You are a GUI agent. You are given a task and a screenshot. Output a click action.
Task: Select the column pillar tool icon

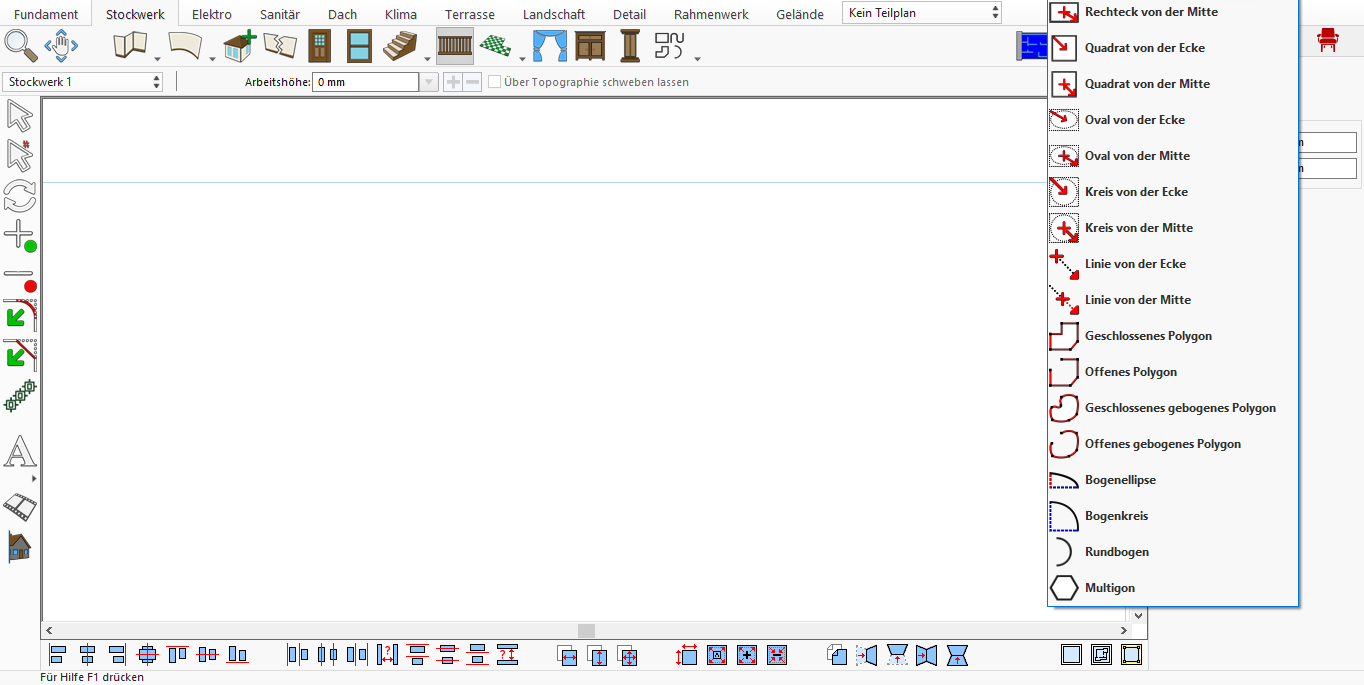630,46
